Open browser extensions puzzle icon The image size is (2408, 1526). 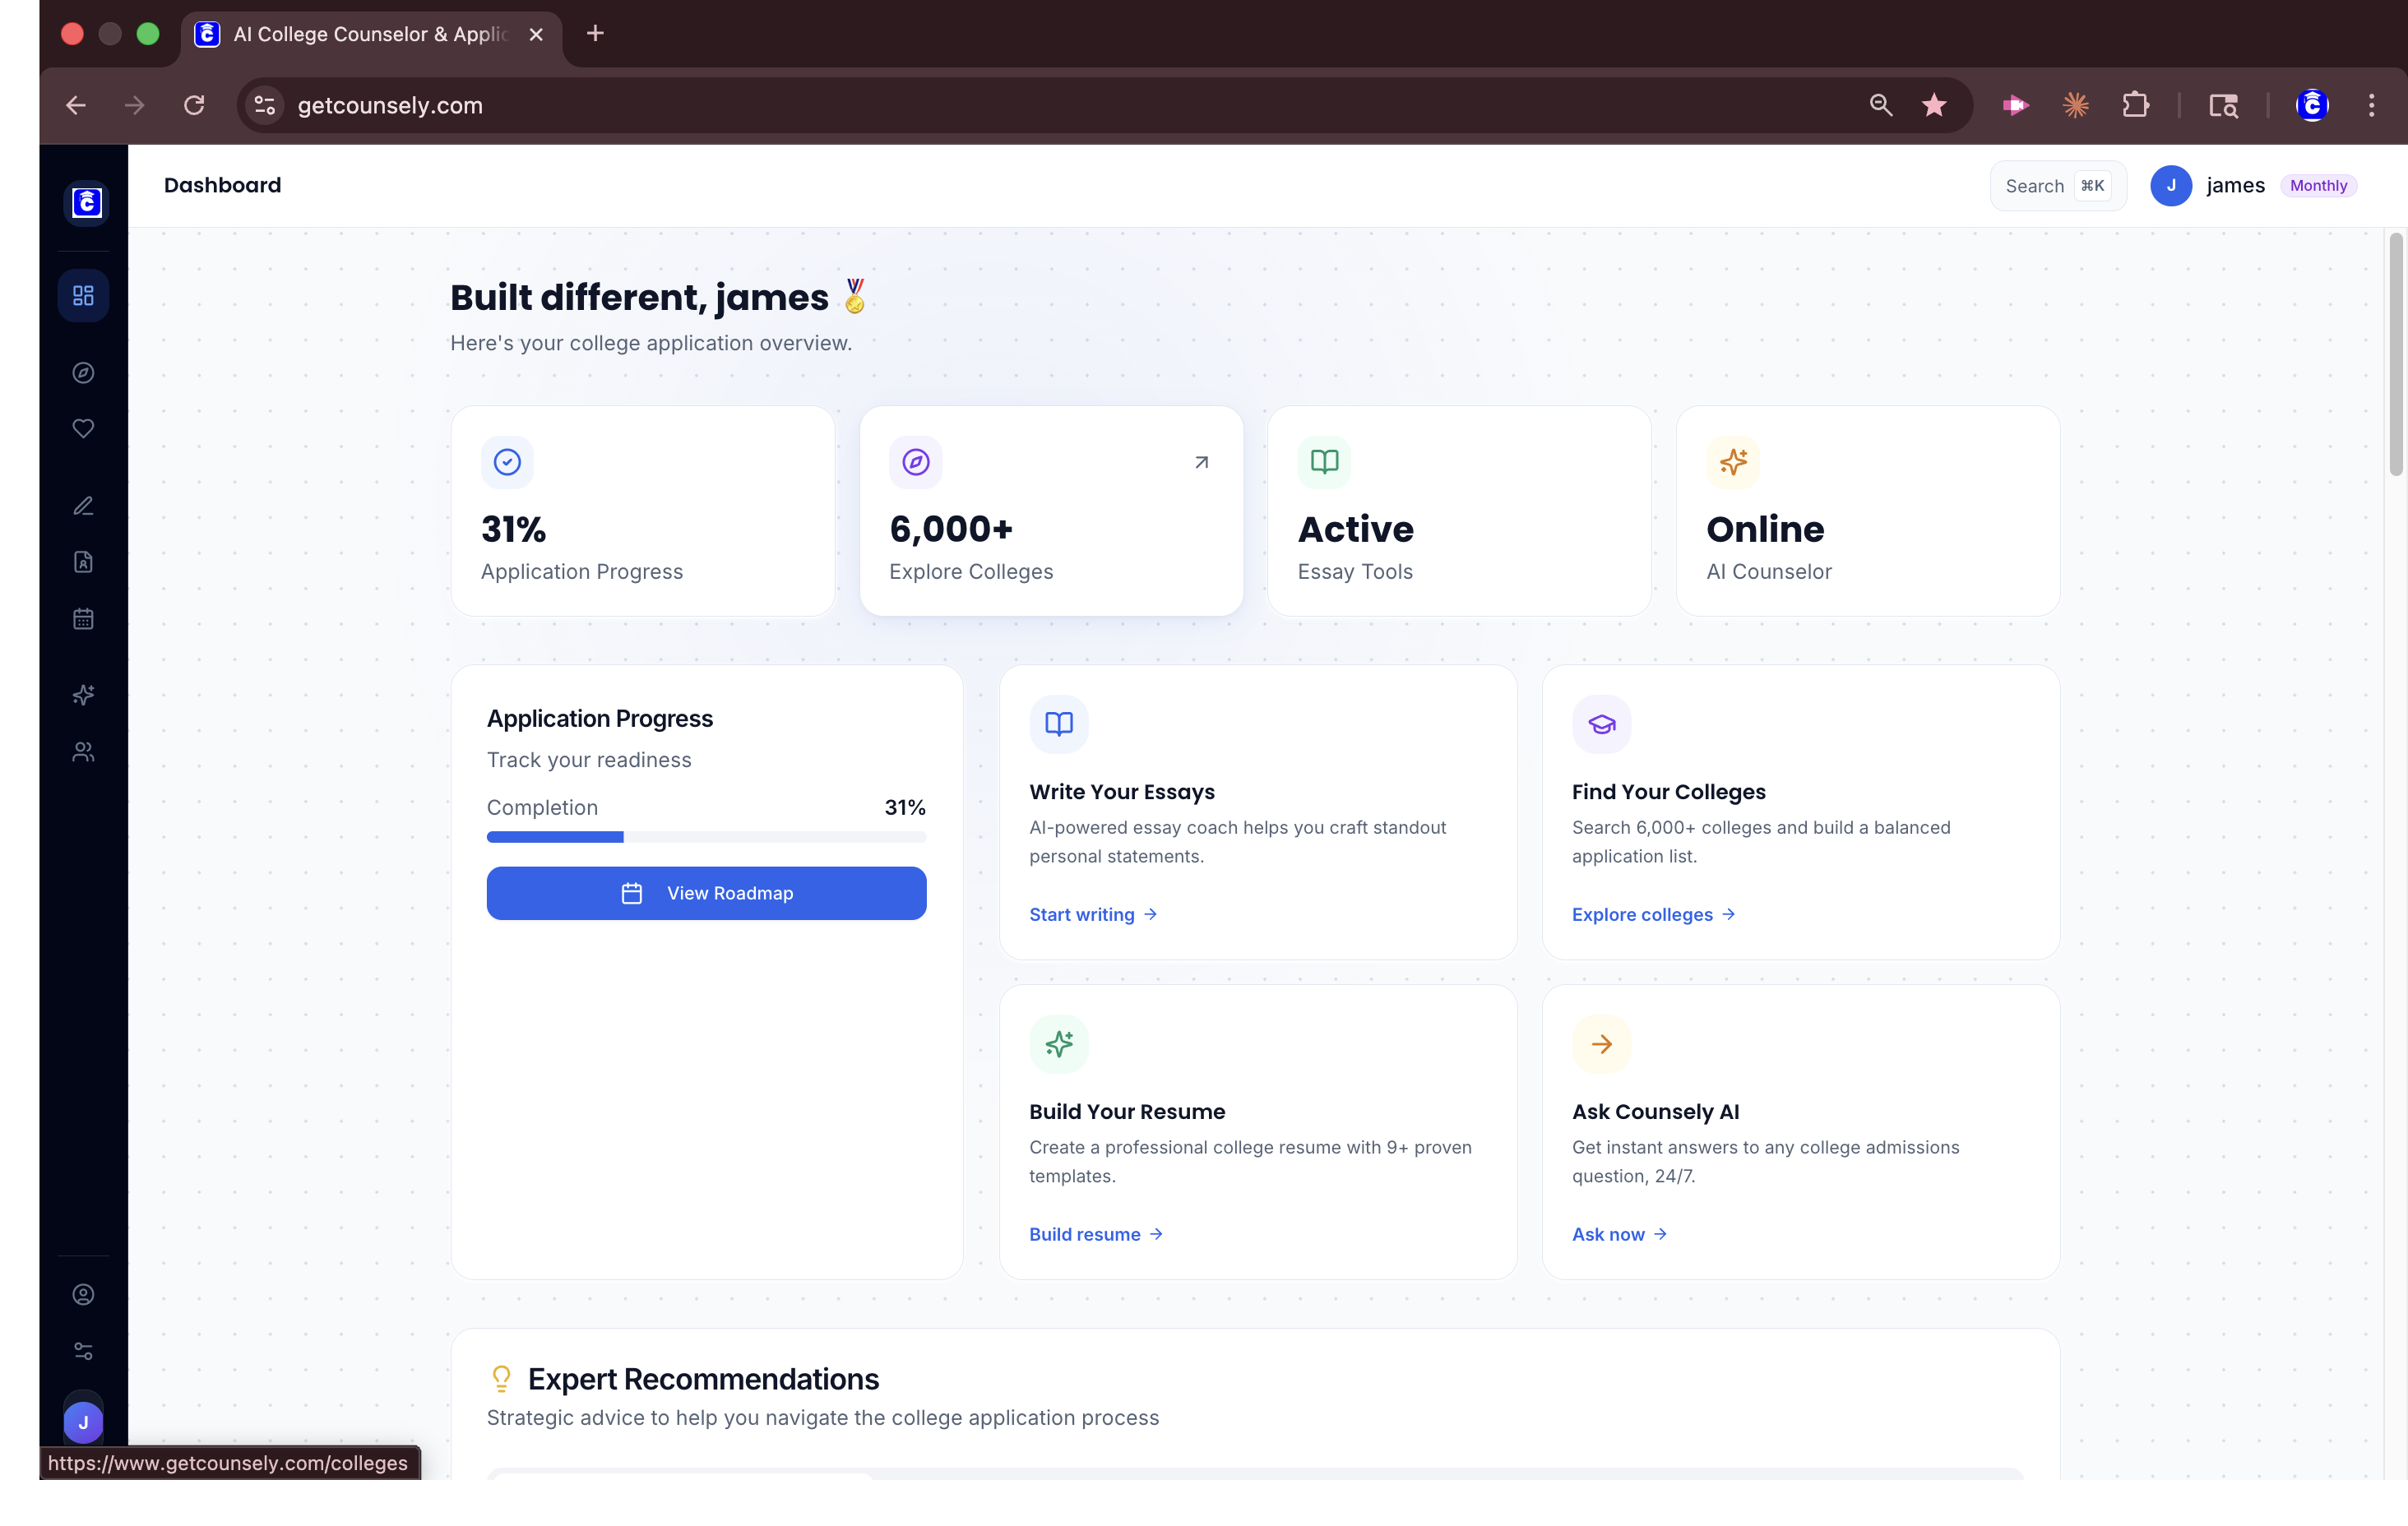pos(2137,105)
